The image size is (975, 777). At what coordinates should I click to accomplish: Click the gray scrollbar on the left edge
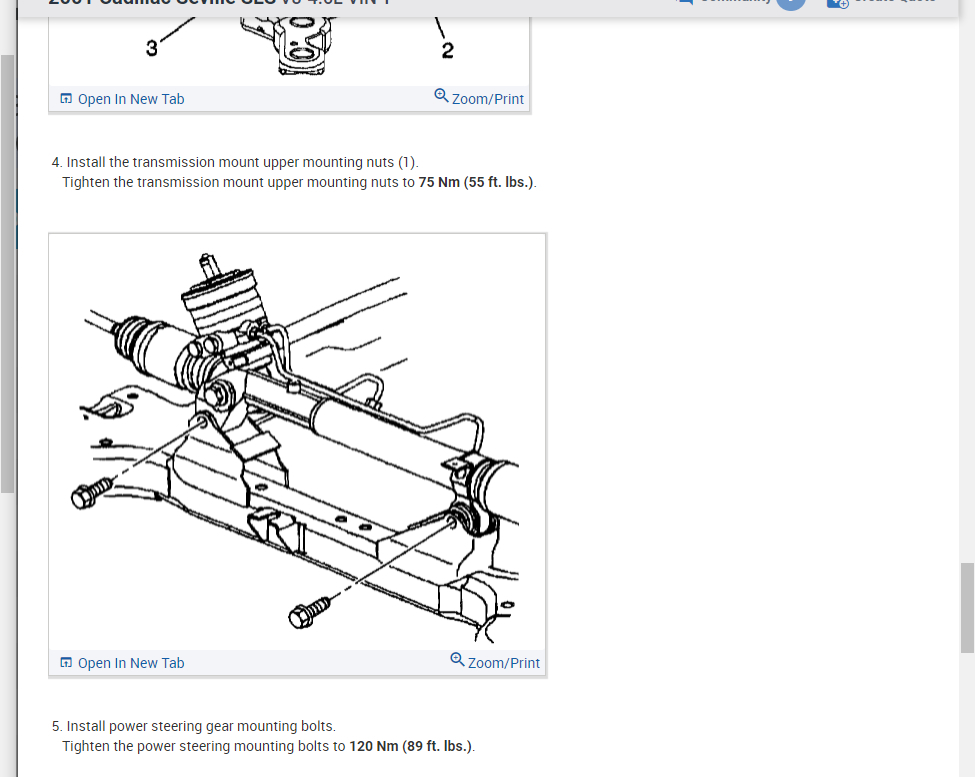tap(7, 274)
